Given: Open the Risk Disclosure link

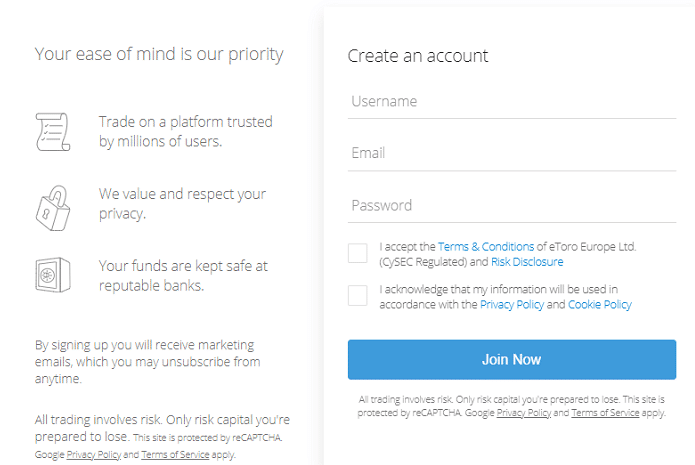Looking at the screenshot, I should click(x=527, y=262).
